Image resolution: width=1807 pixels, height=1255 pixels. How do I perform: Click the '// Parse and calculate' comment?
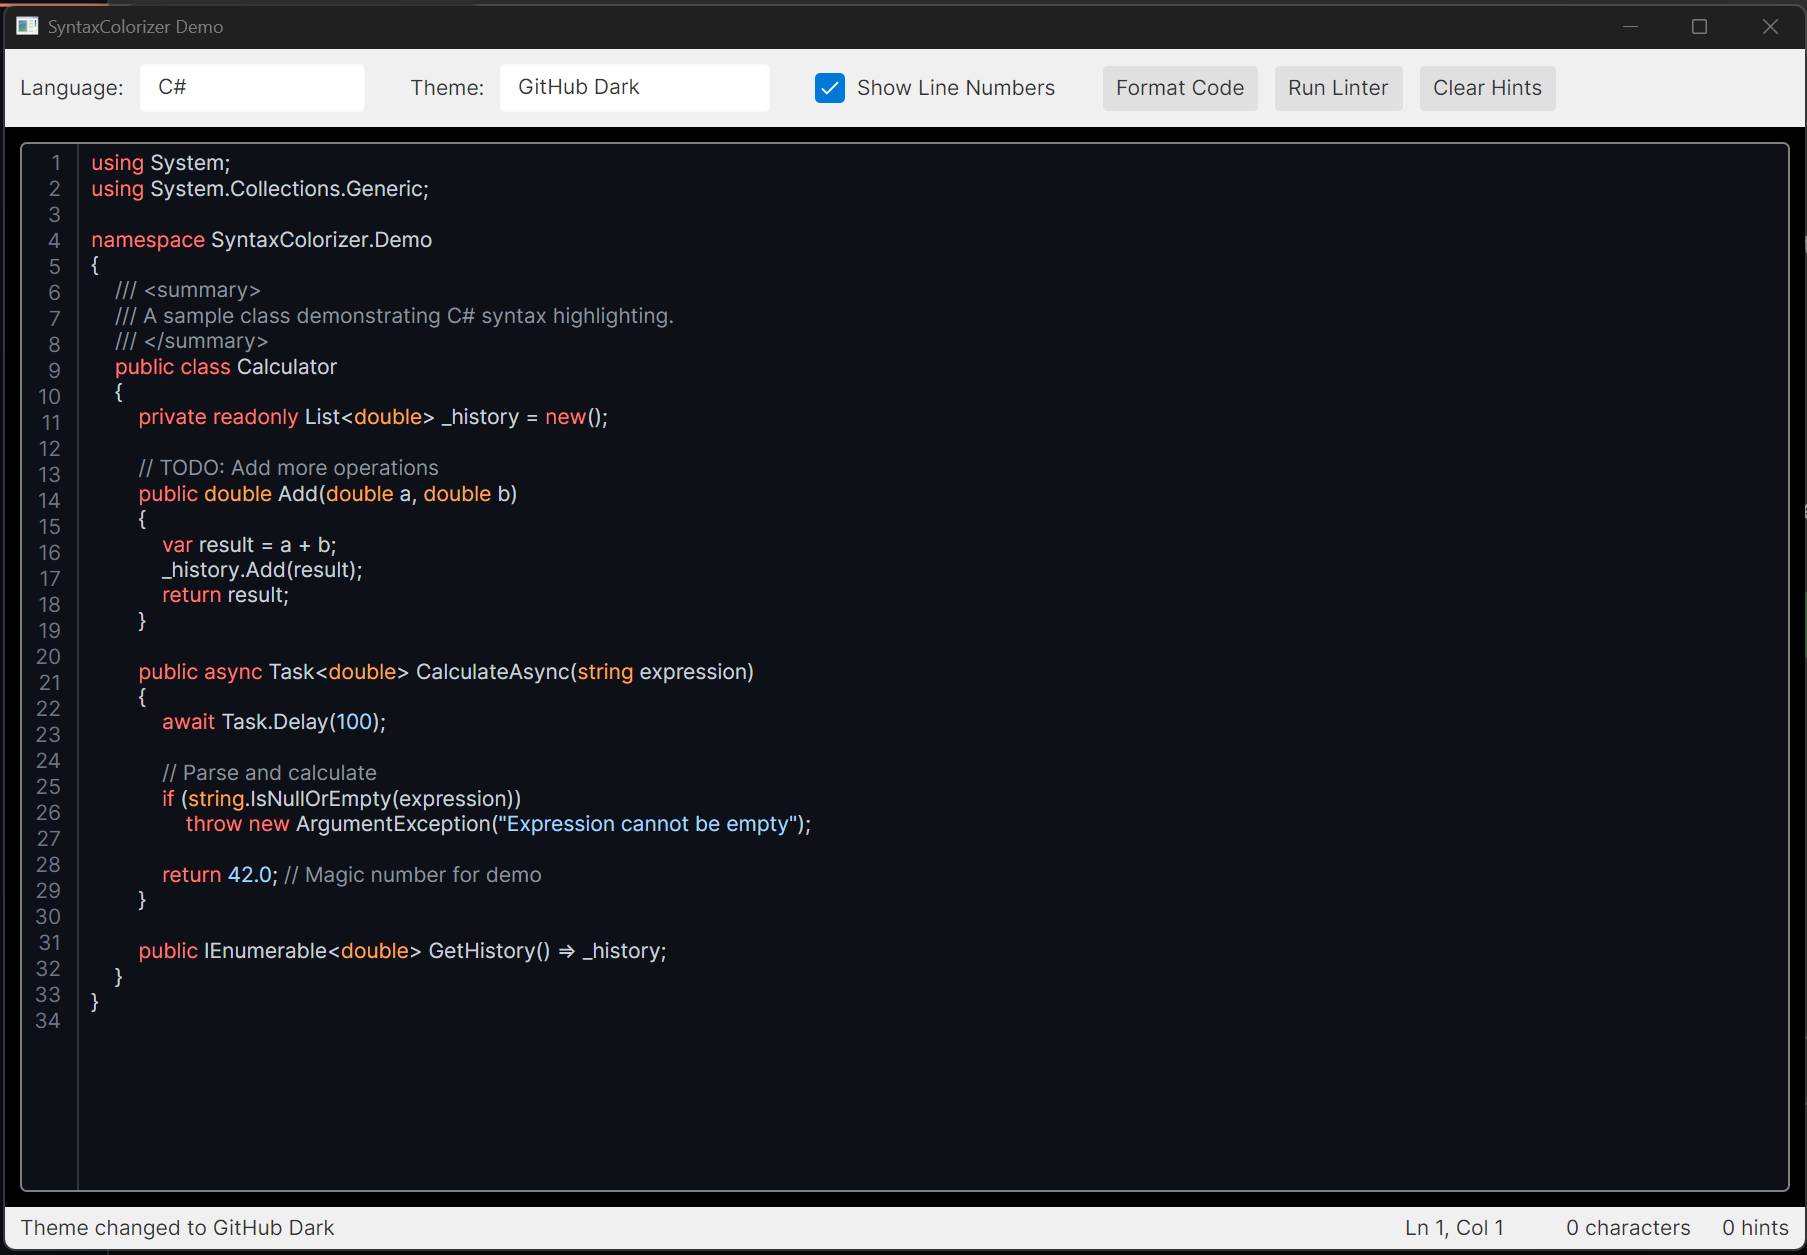270,773
